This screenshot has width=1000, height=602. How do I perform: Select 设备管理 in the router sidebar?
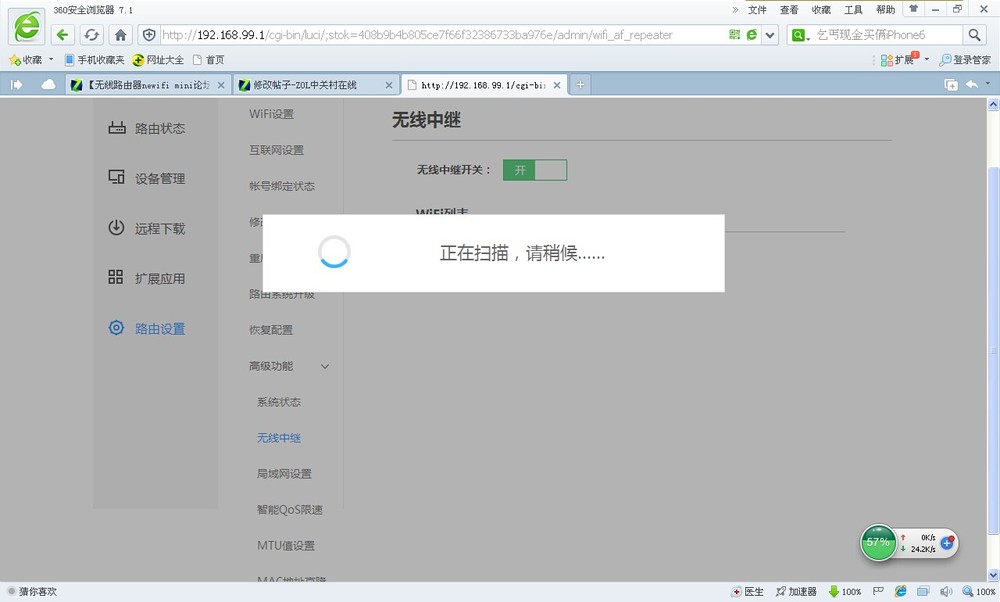click(x=147, y=178)
